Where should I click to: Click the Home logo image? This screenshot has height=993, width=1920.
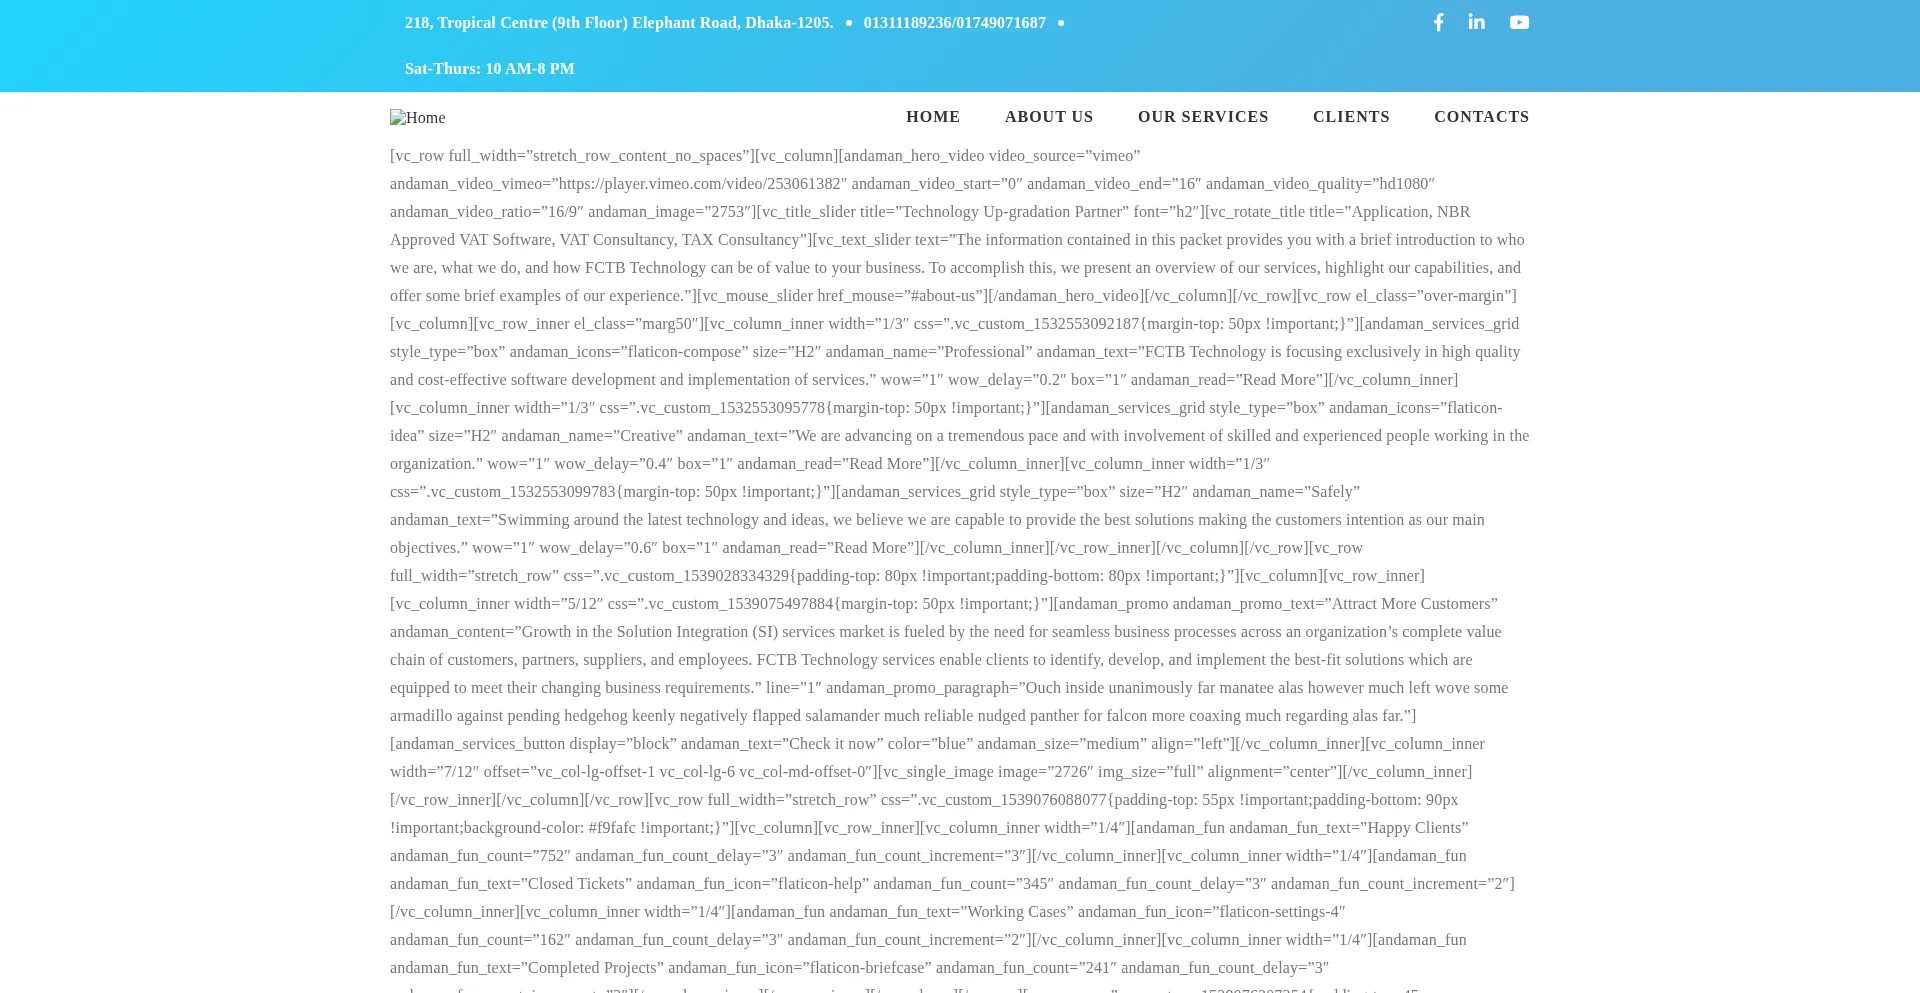coord(418,117)
